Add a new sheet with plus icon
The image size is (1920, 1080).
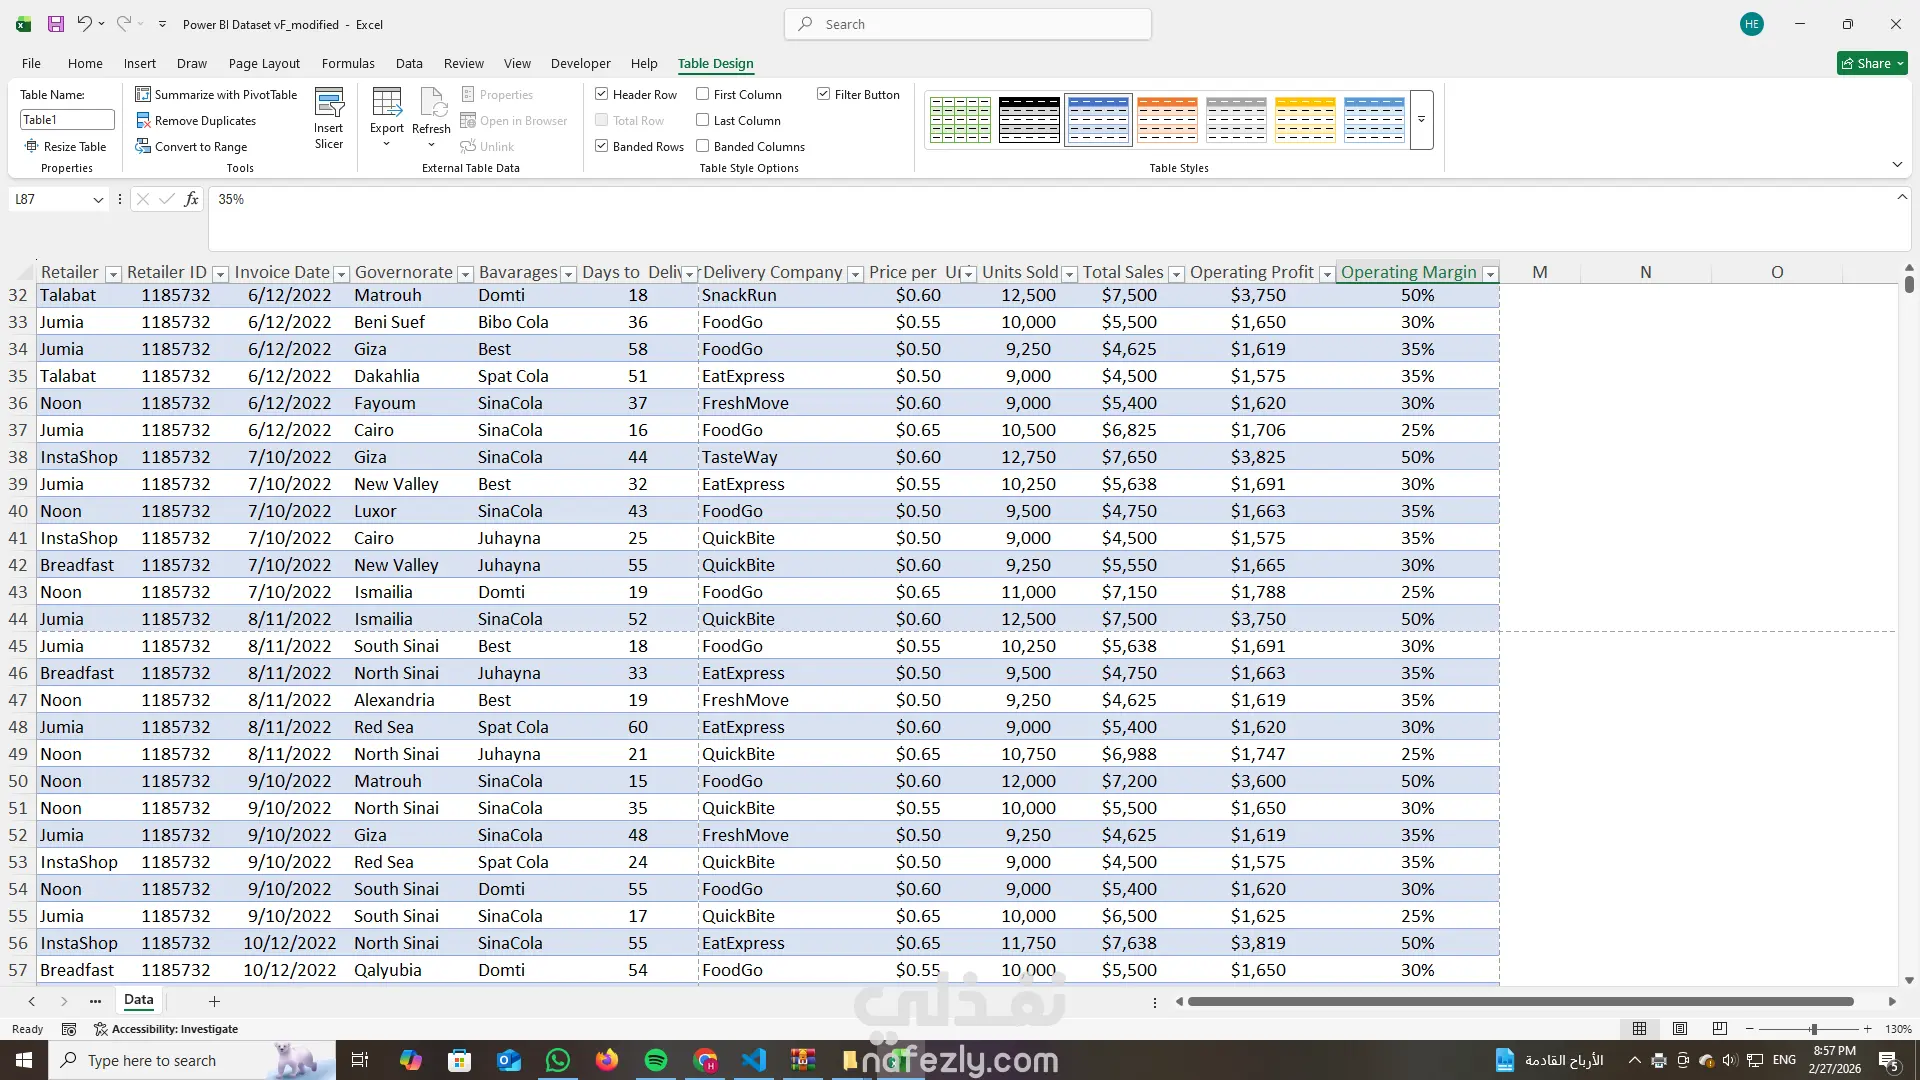pos(214,1001)
